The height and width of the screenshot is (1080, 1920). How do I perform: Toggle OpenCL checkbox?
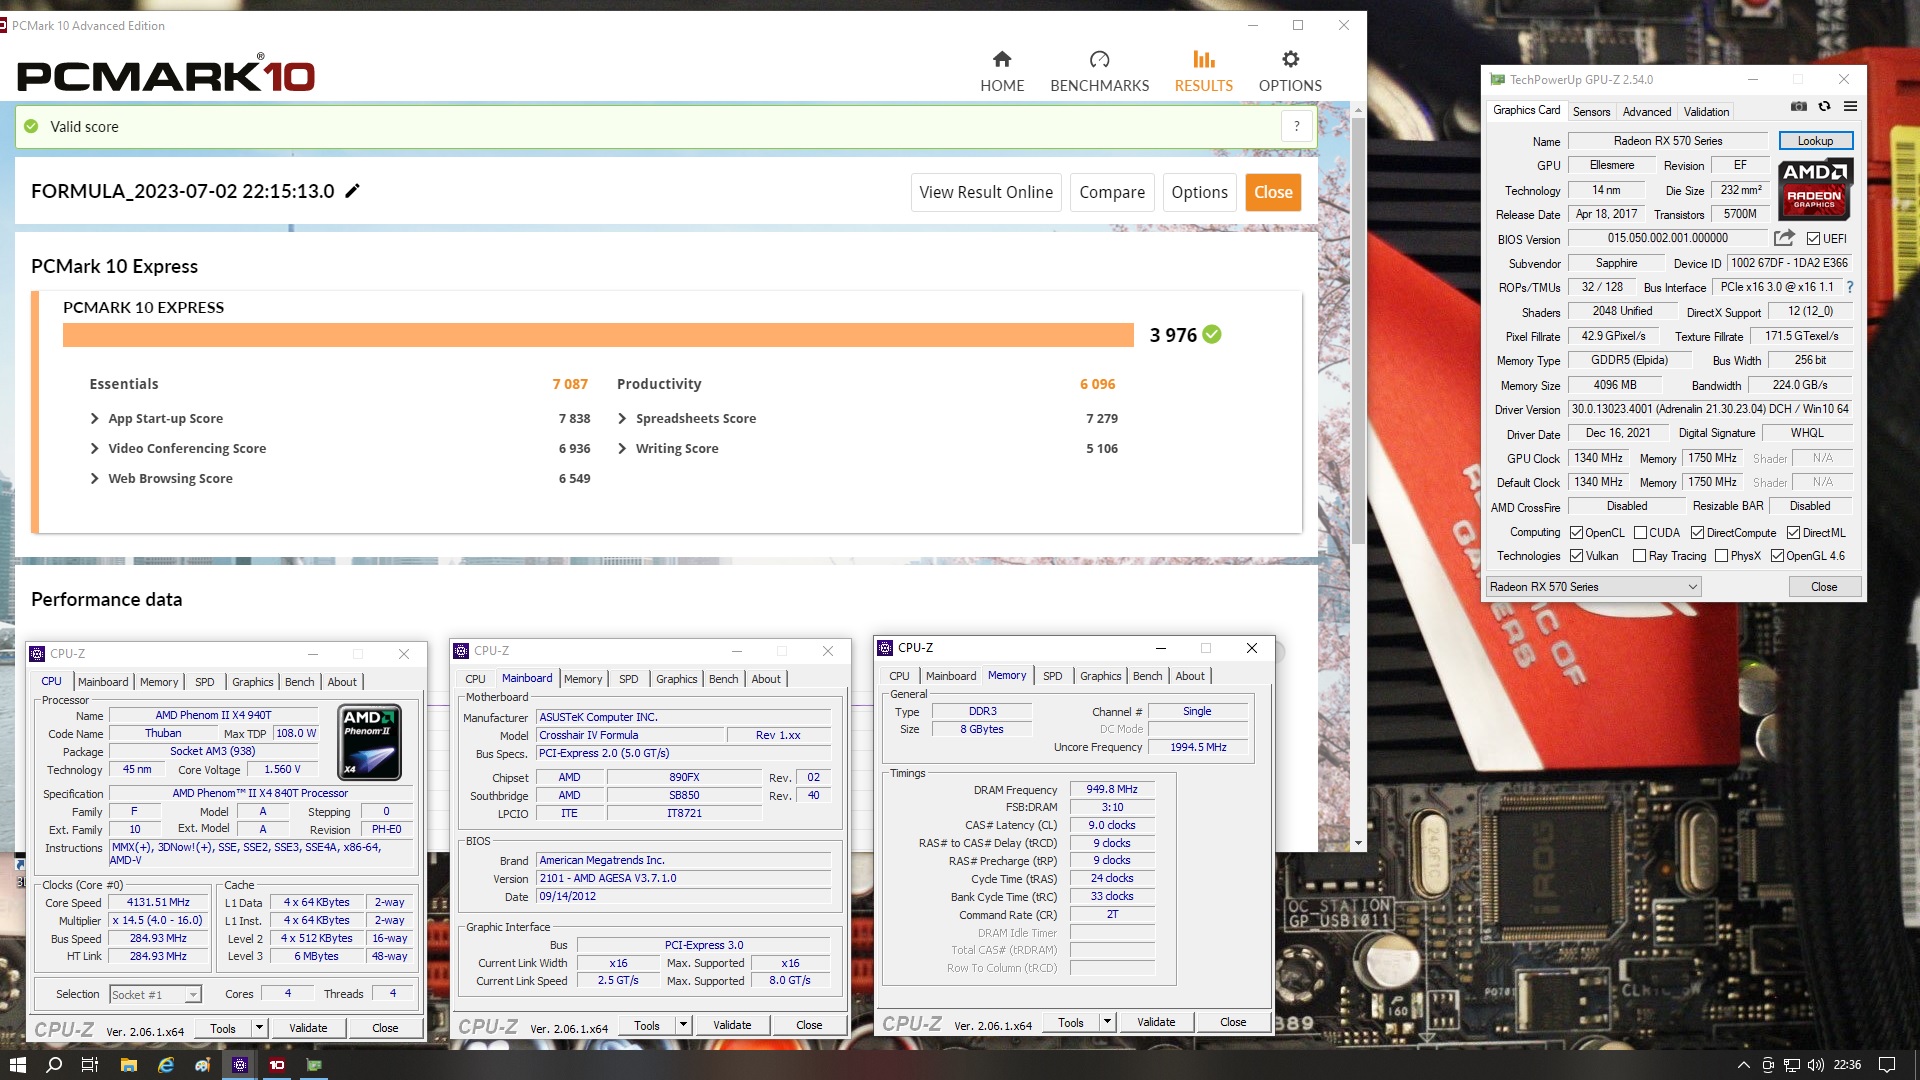point(1576,533)
